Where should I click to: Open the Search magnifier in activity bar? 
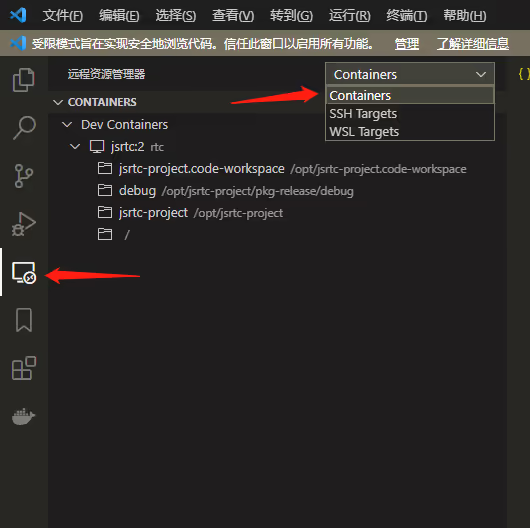tap(24, 127)
